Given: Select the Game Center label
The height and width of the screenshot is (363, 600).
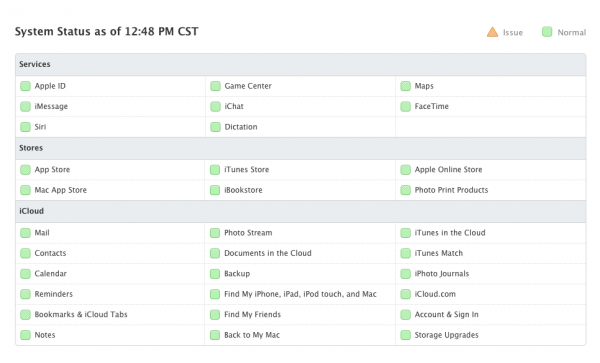Looking at the screenshot, I should point(248,86).
